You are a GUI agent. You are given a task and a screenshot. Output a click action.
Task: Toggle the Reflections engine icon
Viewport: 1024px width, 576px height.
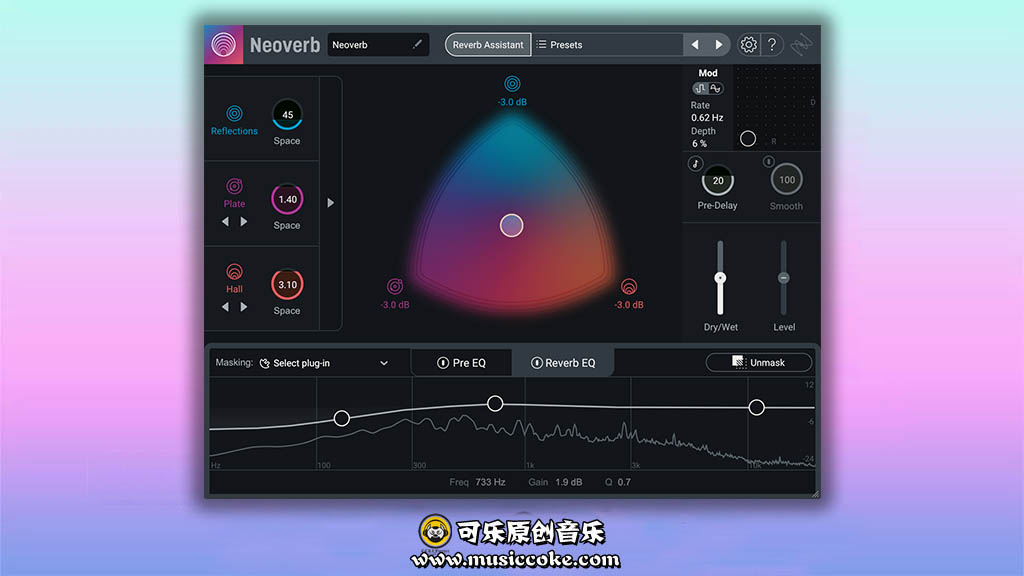234,114
